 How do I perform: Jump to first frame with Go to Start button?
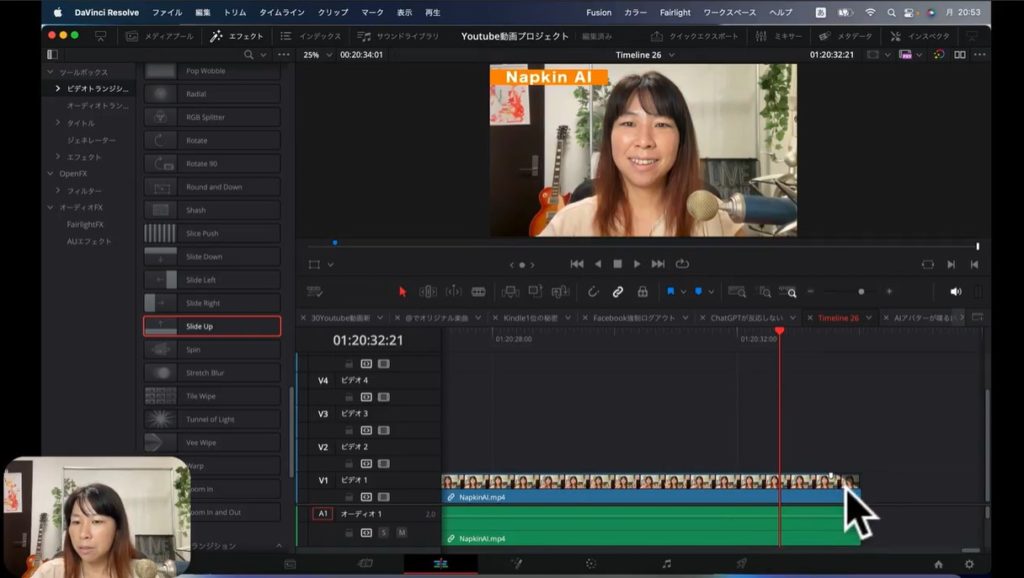[x=577, y=264]
